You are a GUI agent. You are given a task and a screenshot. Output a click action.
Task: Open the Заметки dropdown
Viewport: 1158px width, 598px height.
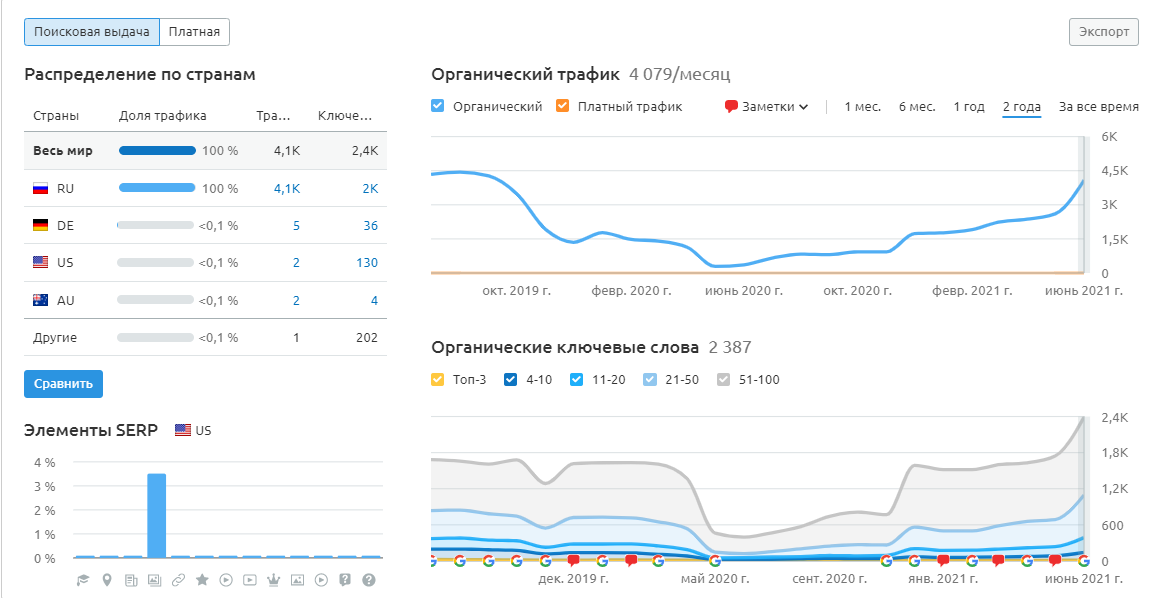coord(766,107)
